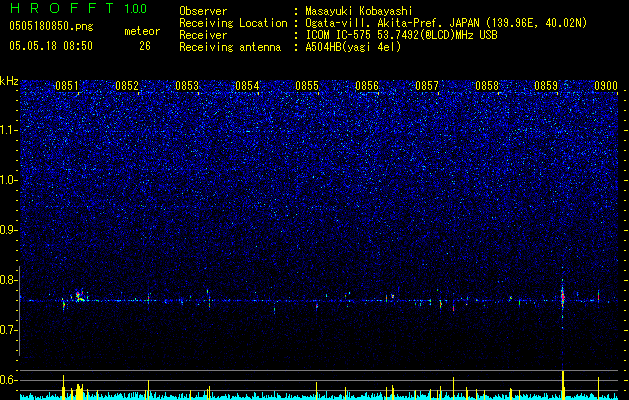Click the 0.8 kHz axis label
The width and height of the screenshot is (629, 400).
click(x=8, y=280)
